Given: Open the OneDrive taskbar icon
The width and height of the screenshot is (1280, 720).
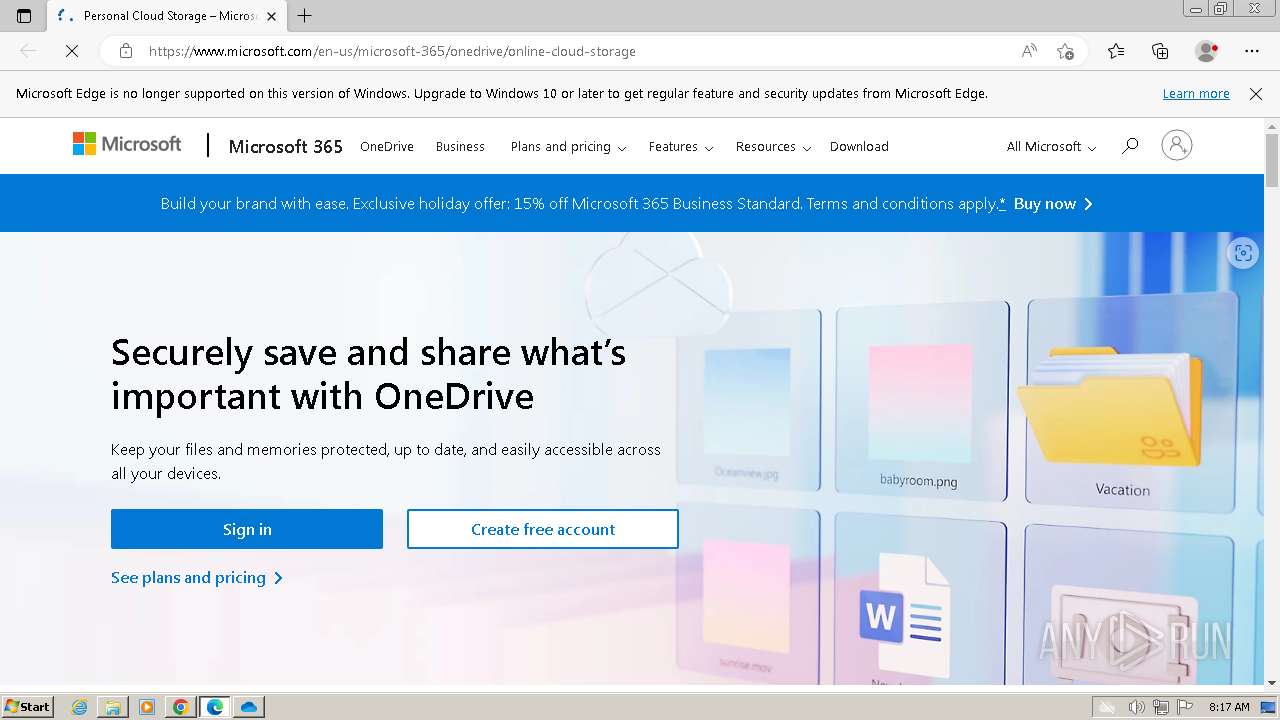Looking at the screenshot, I should pos(249,707).
